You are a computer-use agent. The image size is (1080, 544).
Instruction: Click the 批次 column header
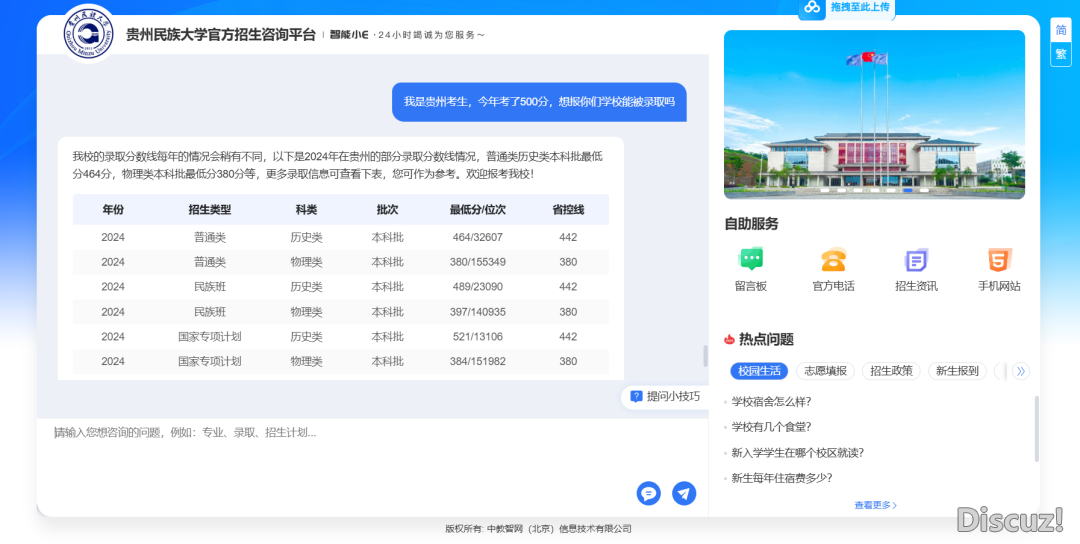pos(388,209)
